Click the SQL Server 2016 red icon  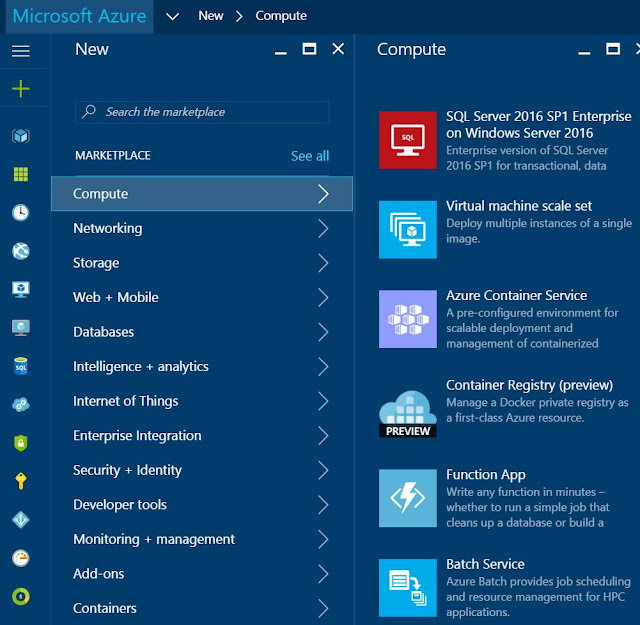pos(408,140)
